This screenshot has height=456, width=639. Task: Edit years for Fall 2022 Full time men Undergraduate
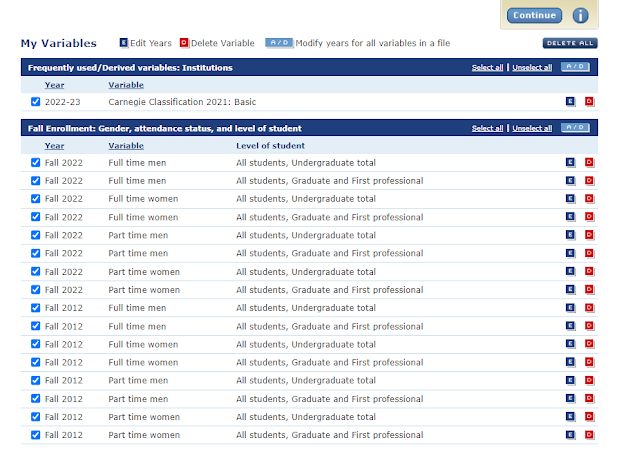point(570,163)
